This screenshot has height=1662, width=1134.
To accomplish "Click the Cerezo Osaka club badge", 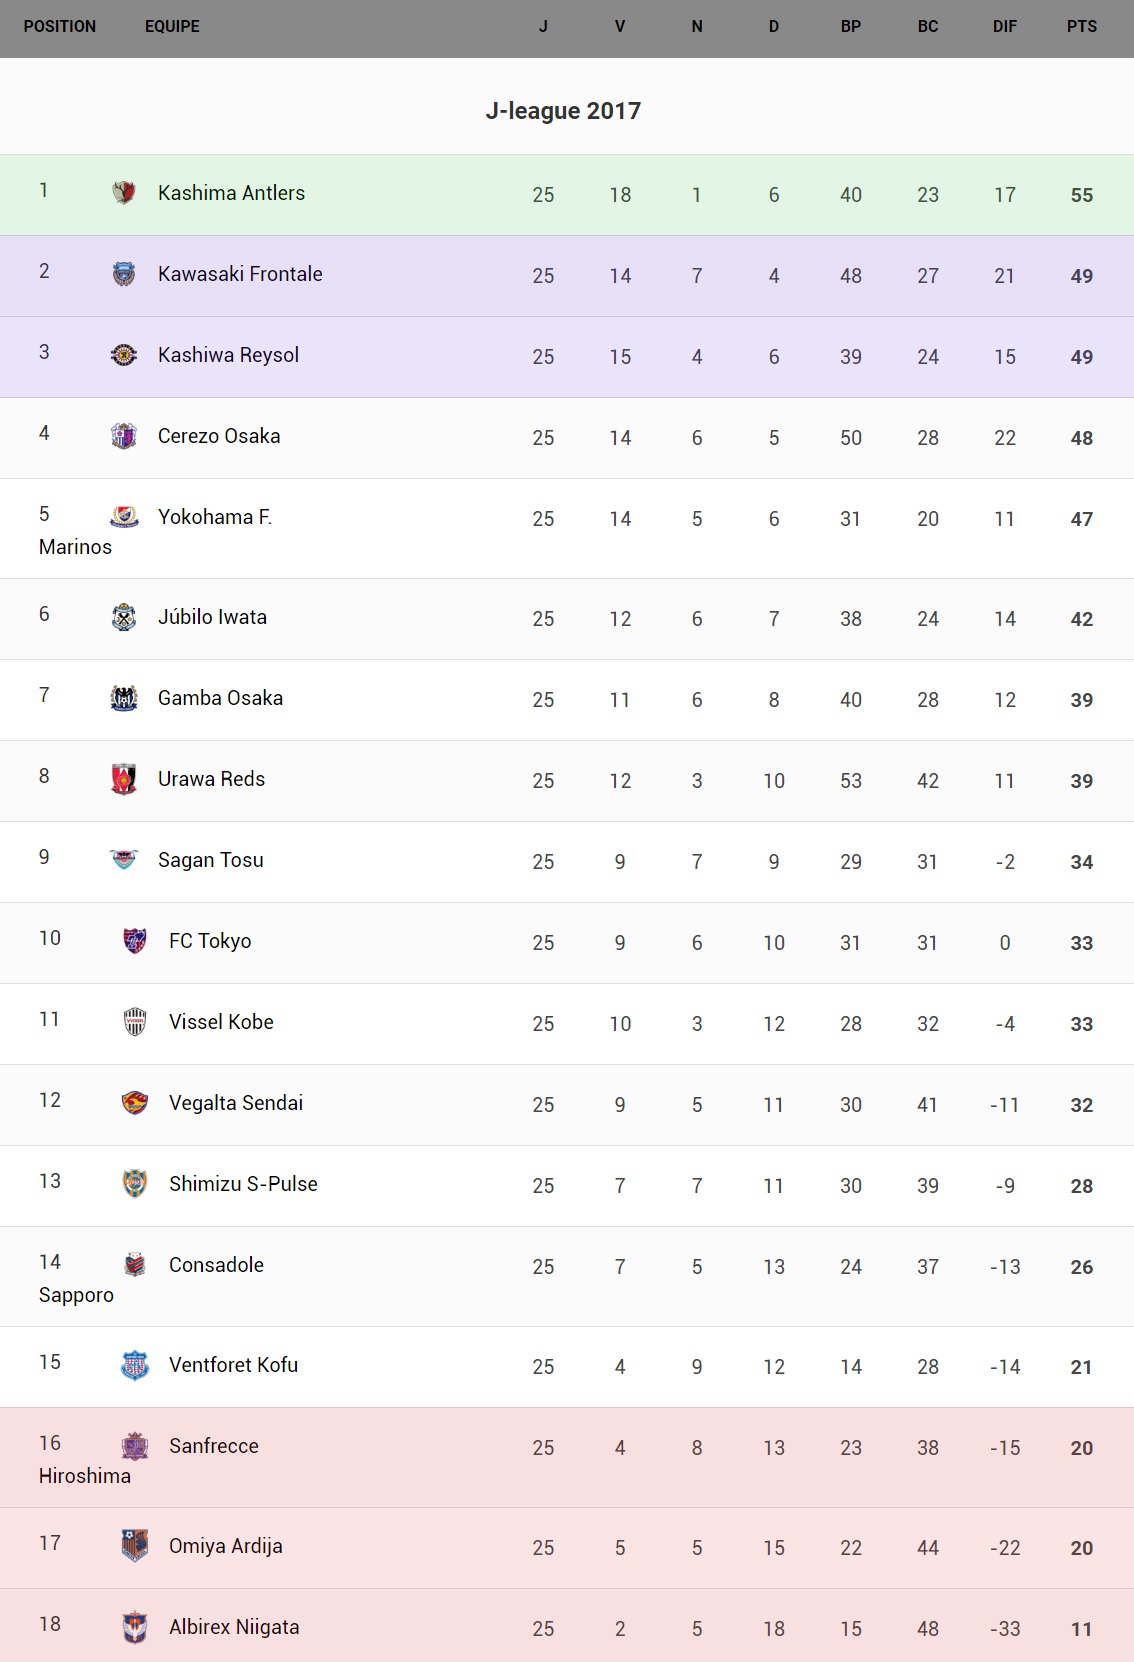I will pyautogui.click(x=124, y=435).
